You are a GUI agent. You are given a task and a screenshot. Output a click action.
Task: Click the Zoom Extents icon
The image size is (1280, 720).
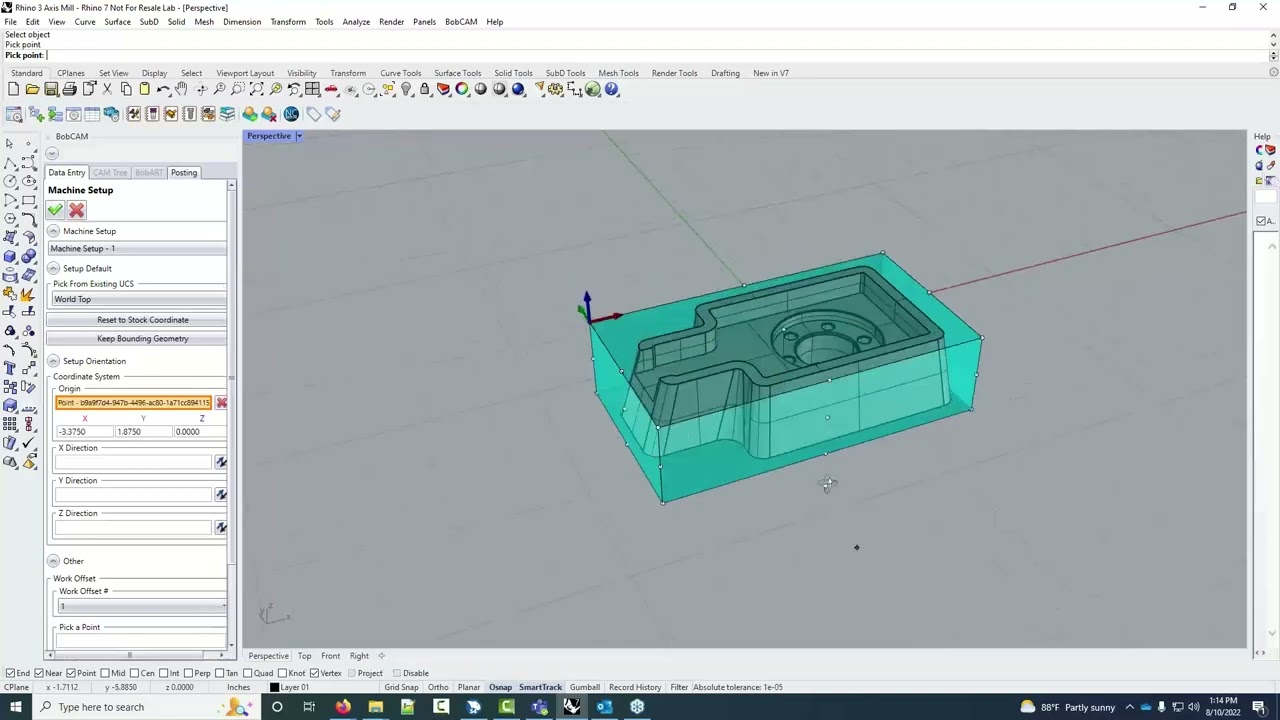click(x=257, y=89)
